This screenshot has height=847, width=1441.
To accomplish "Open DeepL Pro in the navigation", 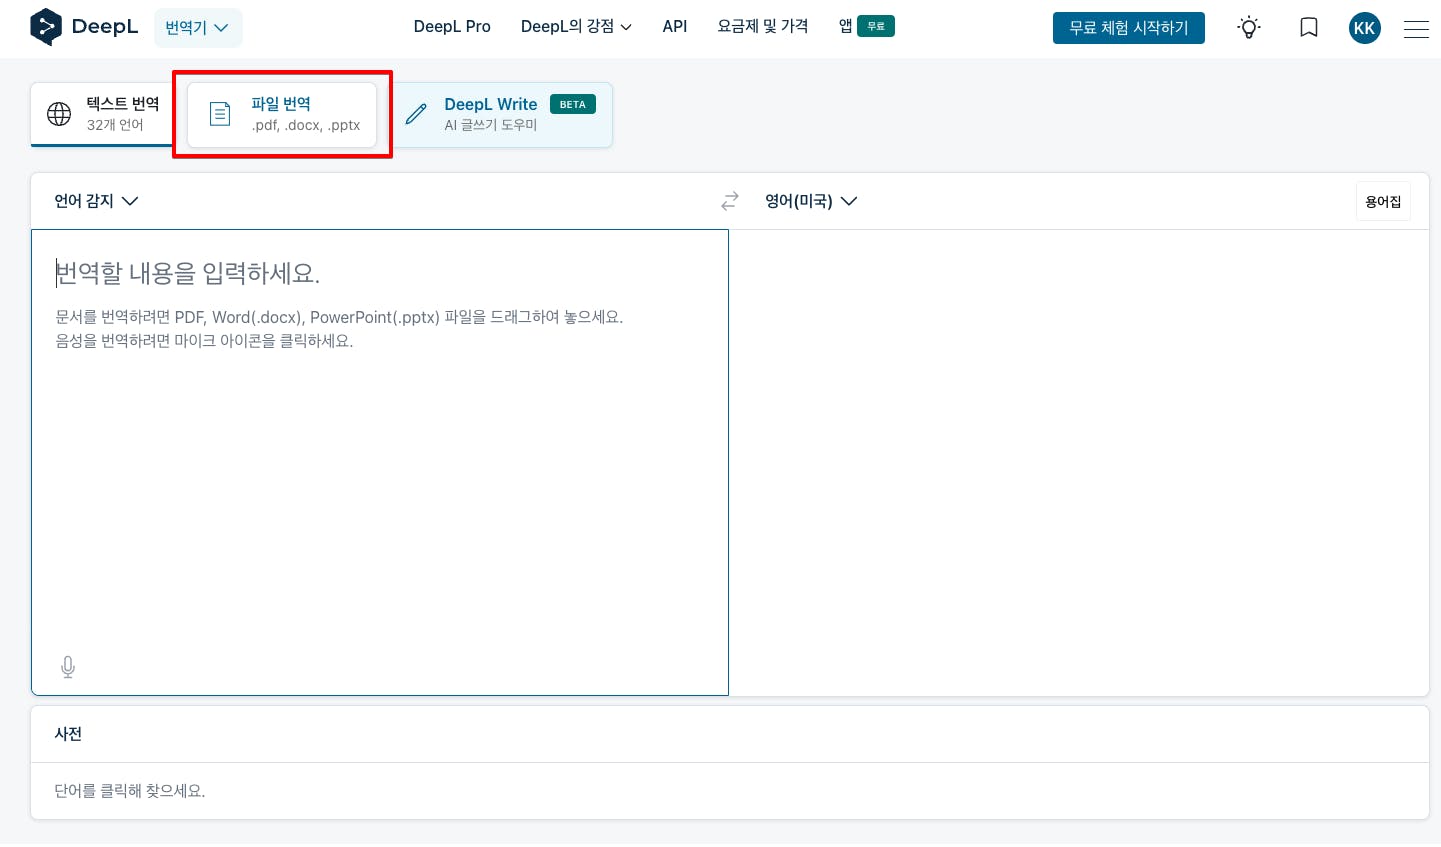I will pos(452,27).
